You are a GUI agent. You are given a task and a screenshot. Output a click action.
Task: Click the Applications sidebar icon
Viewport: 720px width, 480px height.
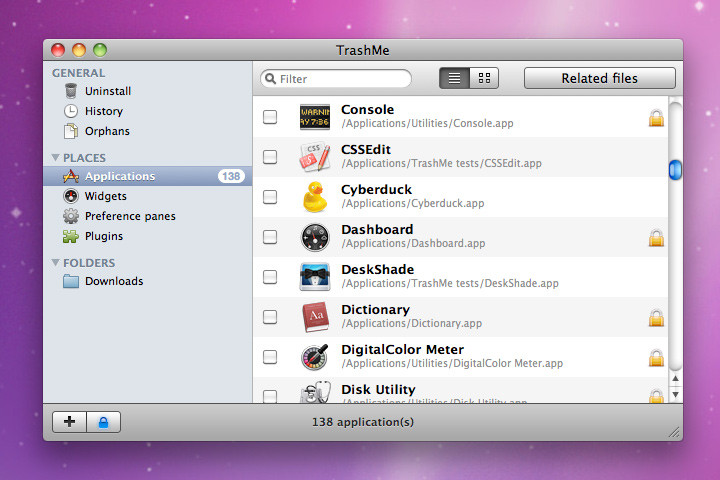pyautogui.click(x=71, y=176)
